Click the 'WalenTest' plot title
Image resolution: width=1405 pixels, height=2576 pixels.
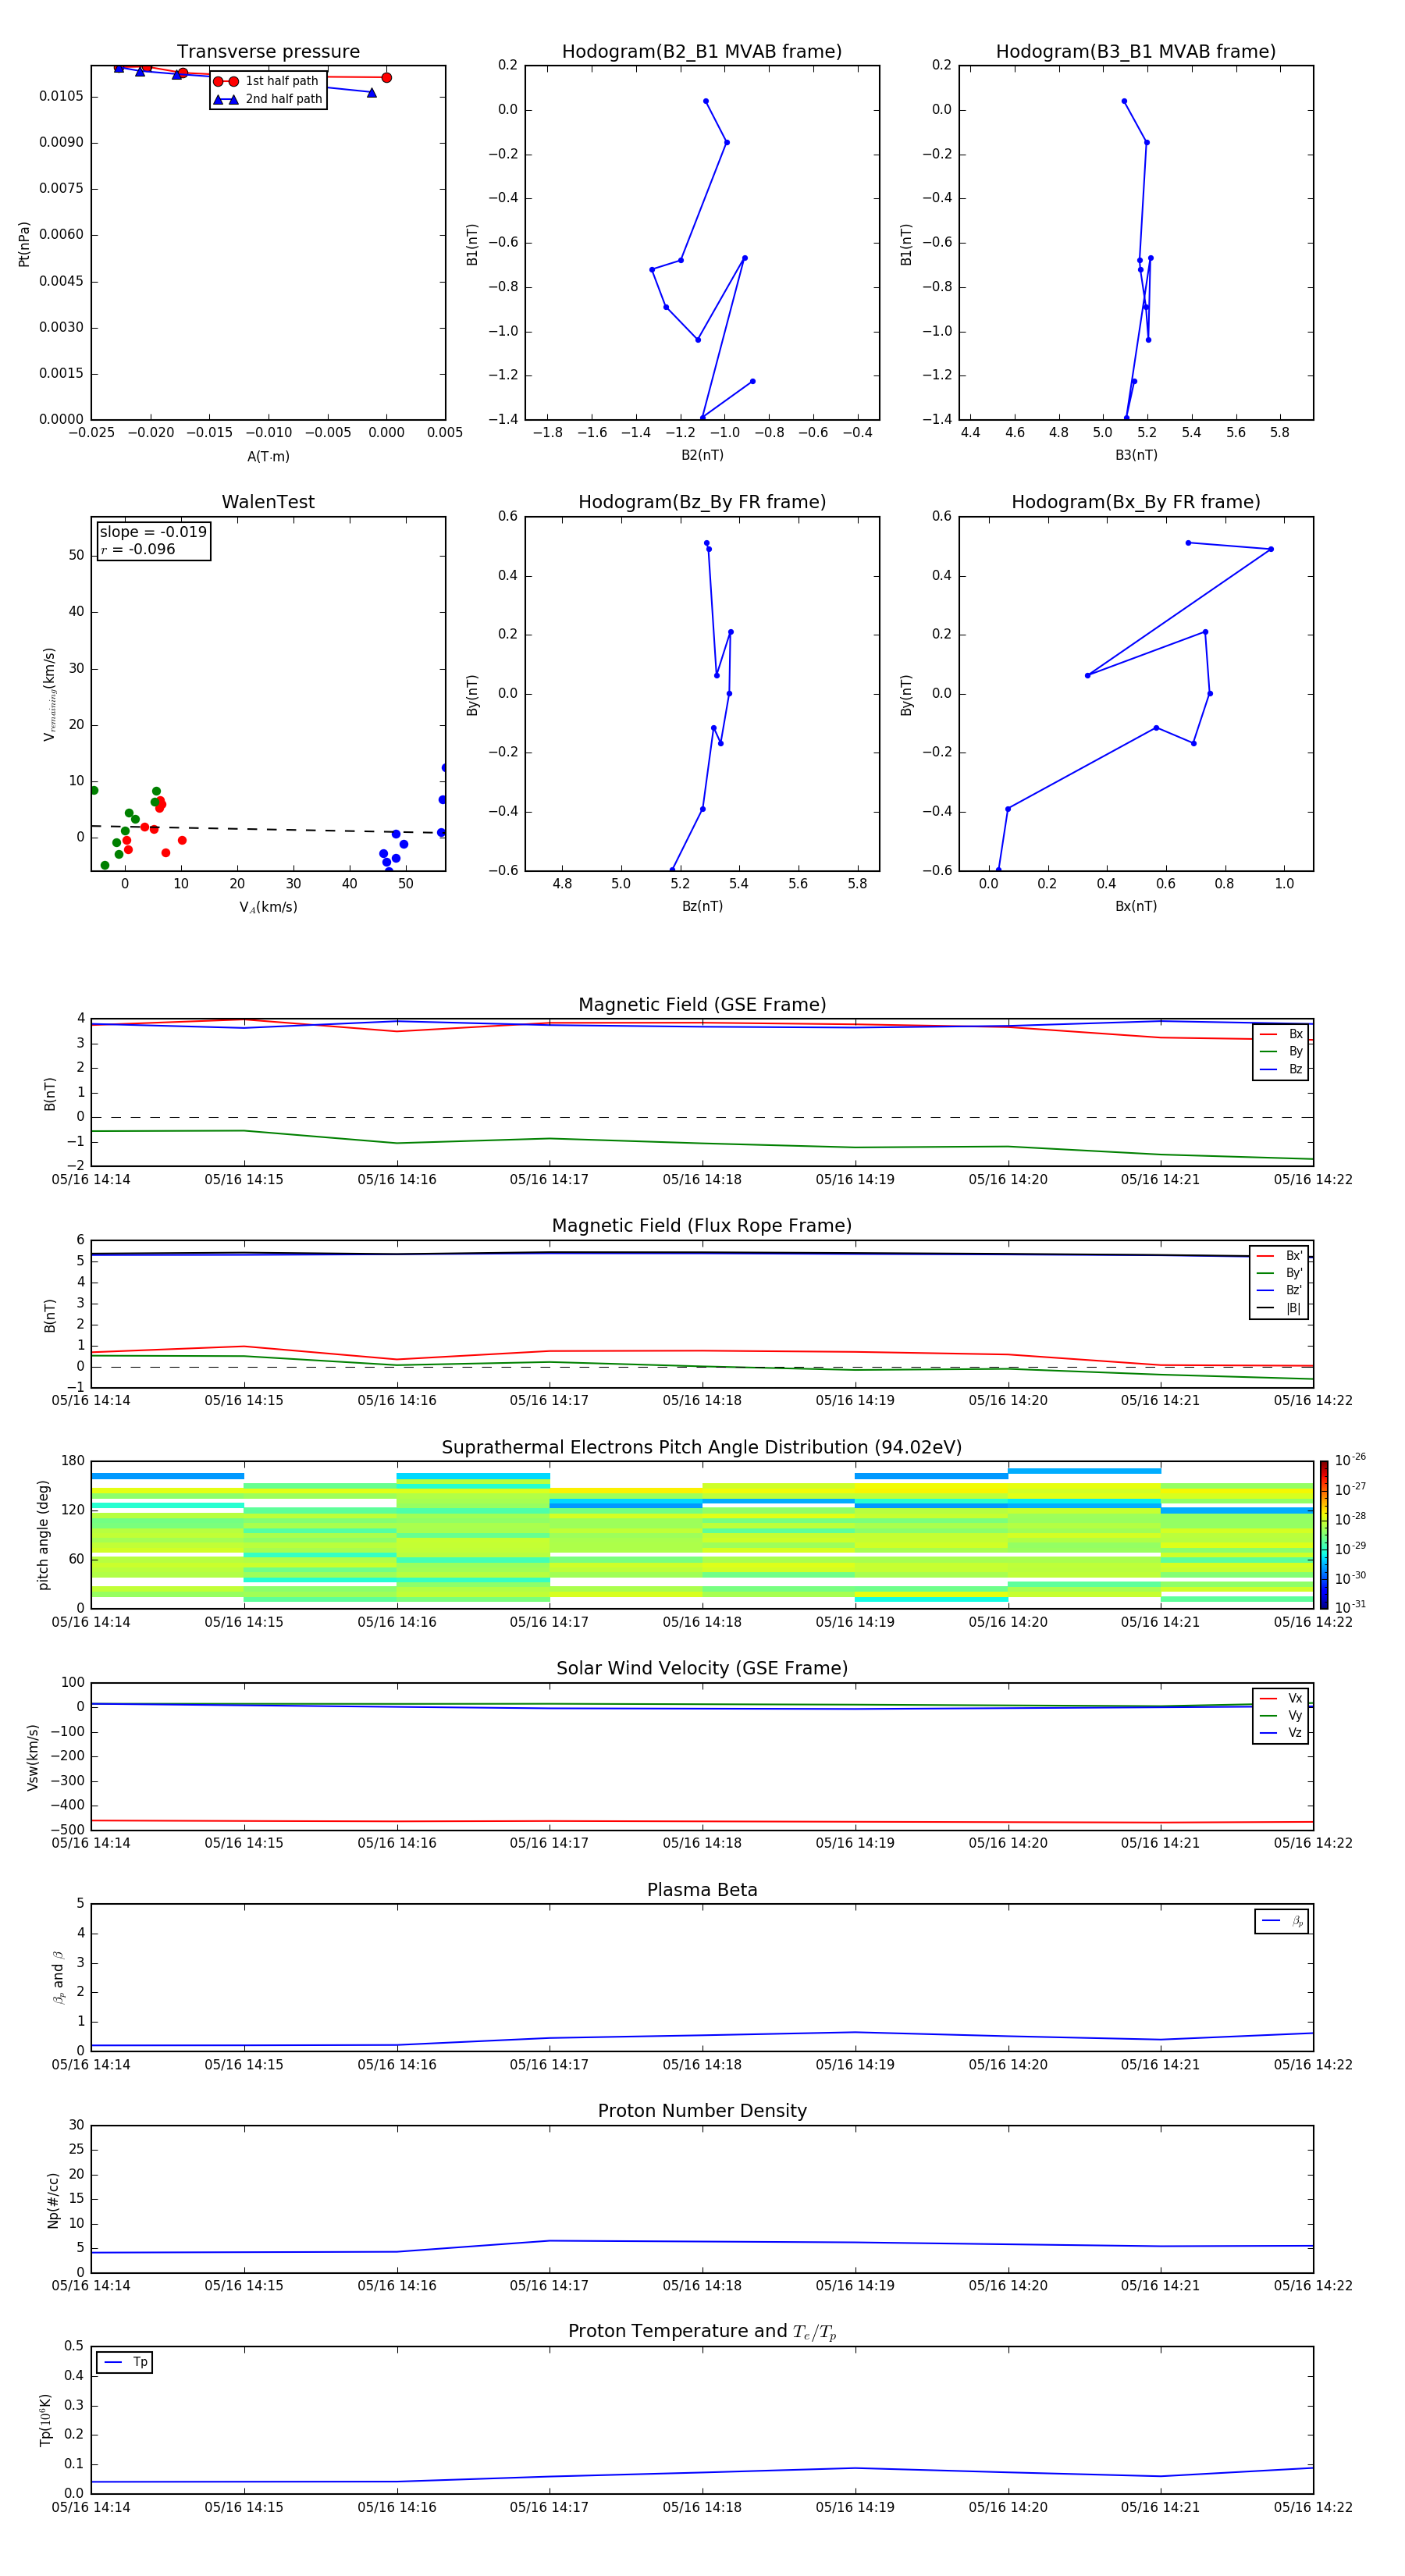(x=268, y=502)
